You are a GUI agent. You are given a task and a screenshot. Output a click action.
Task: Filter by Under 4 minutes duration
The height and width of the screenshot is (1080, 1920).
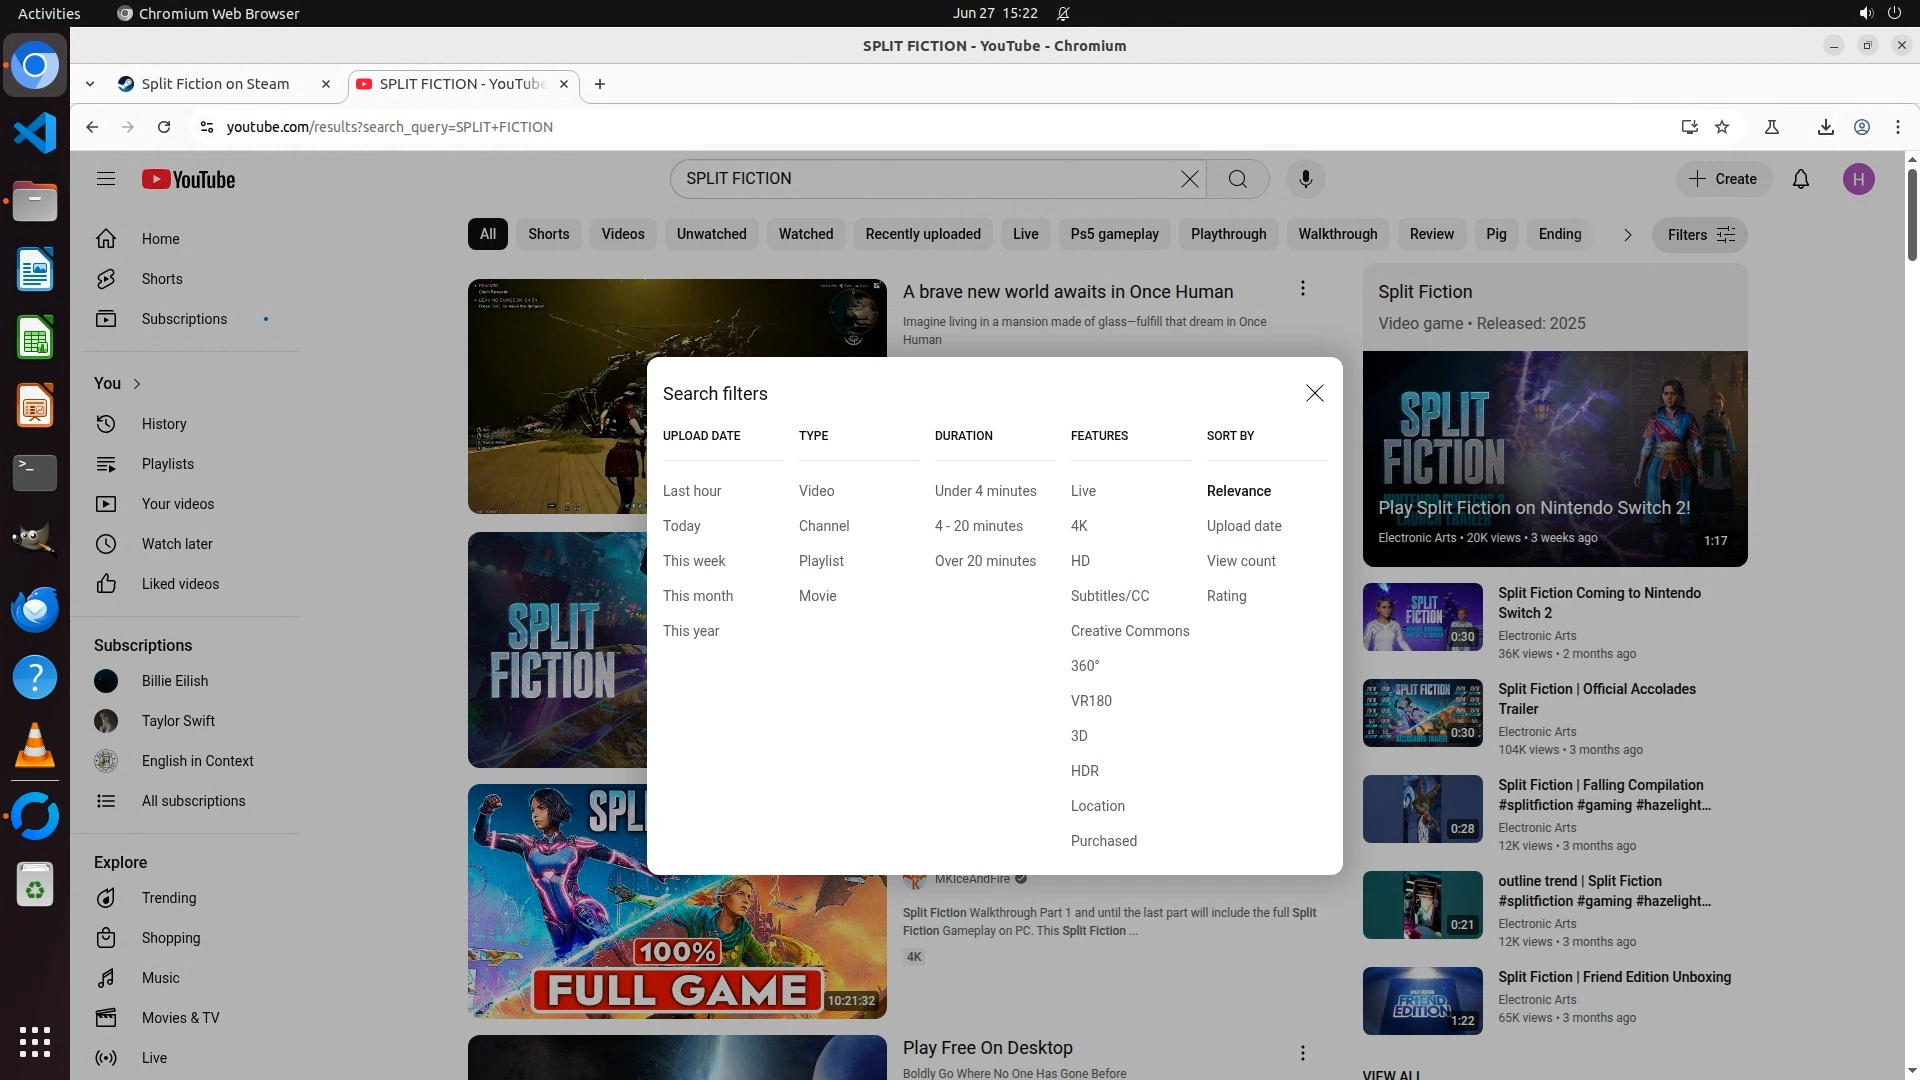(x=985, y=491)
